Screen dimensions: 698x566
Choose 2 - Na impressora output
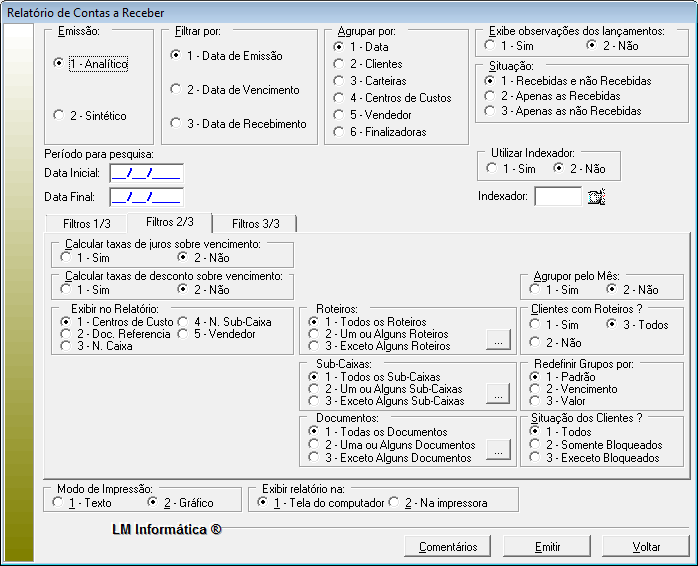click(394, 503)
